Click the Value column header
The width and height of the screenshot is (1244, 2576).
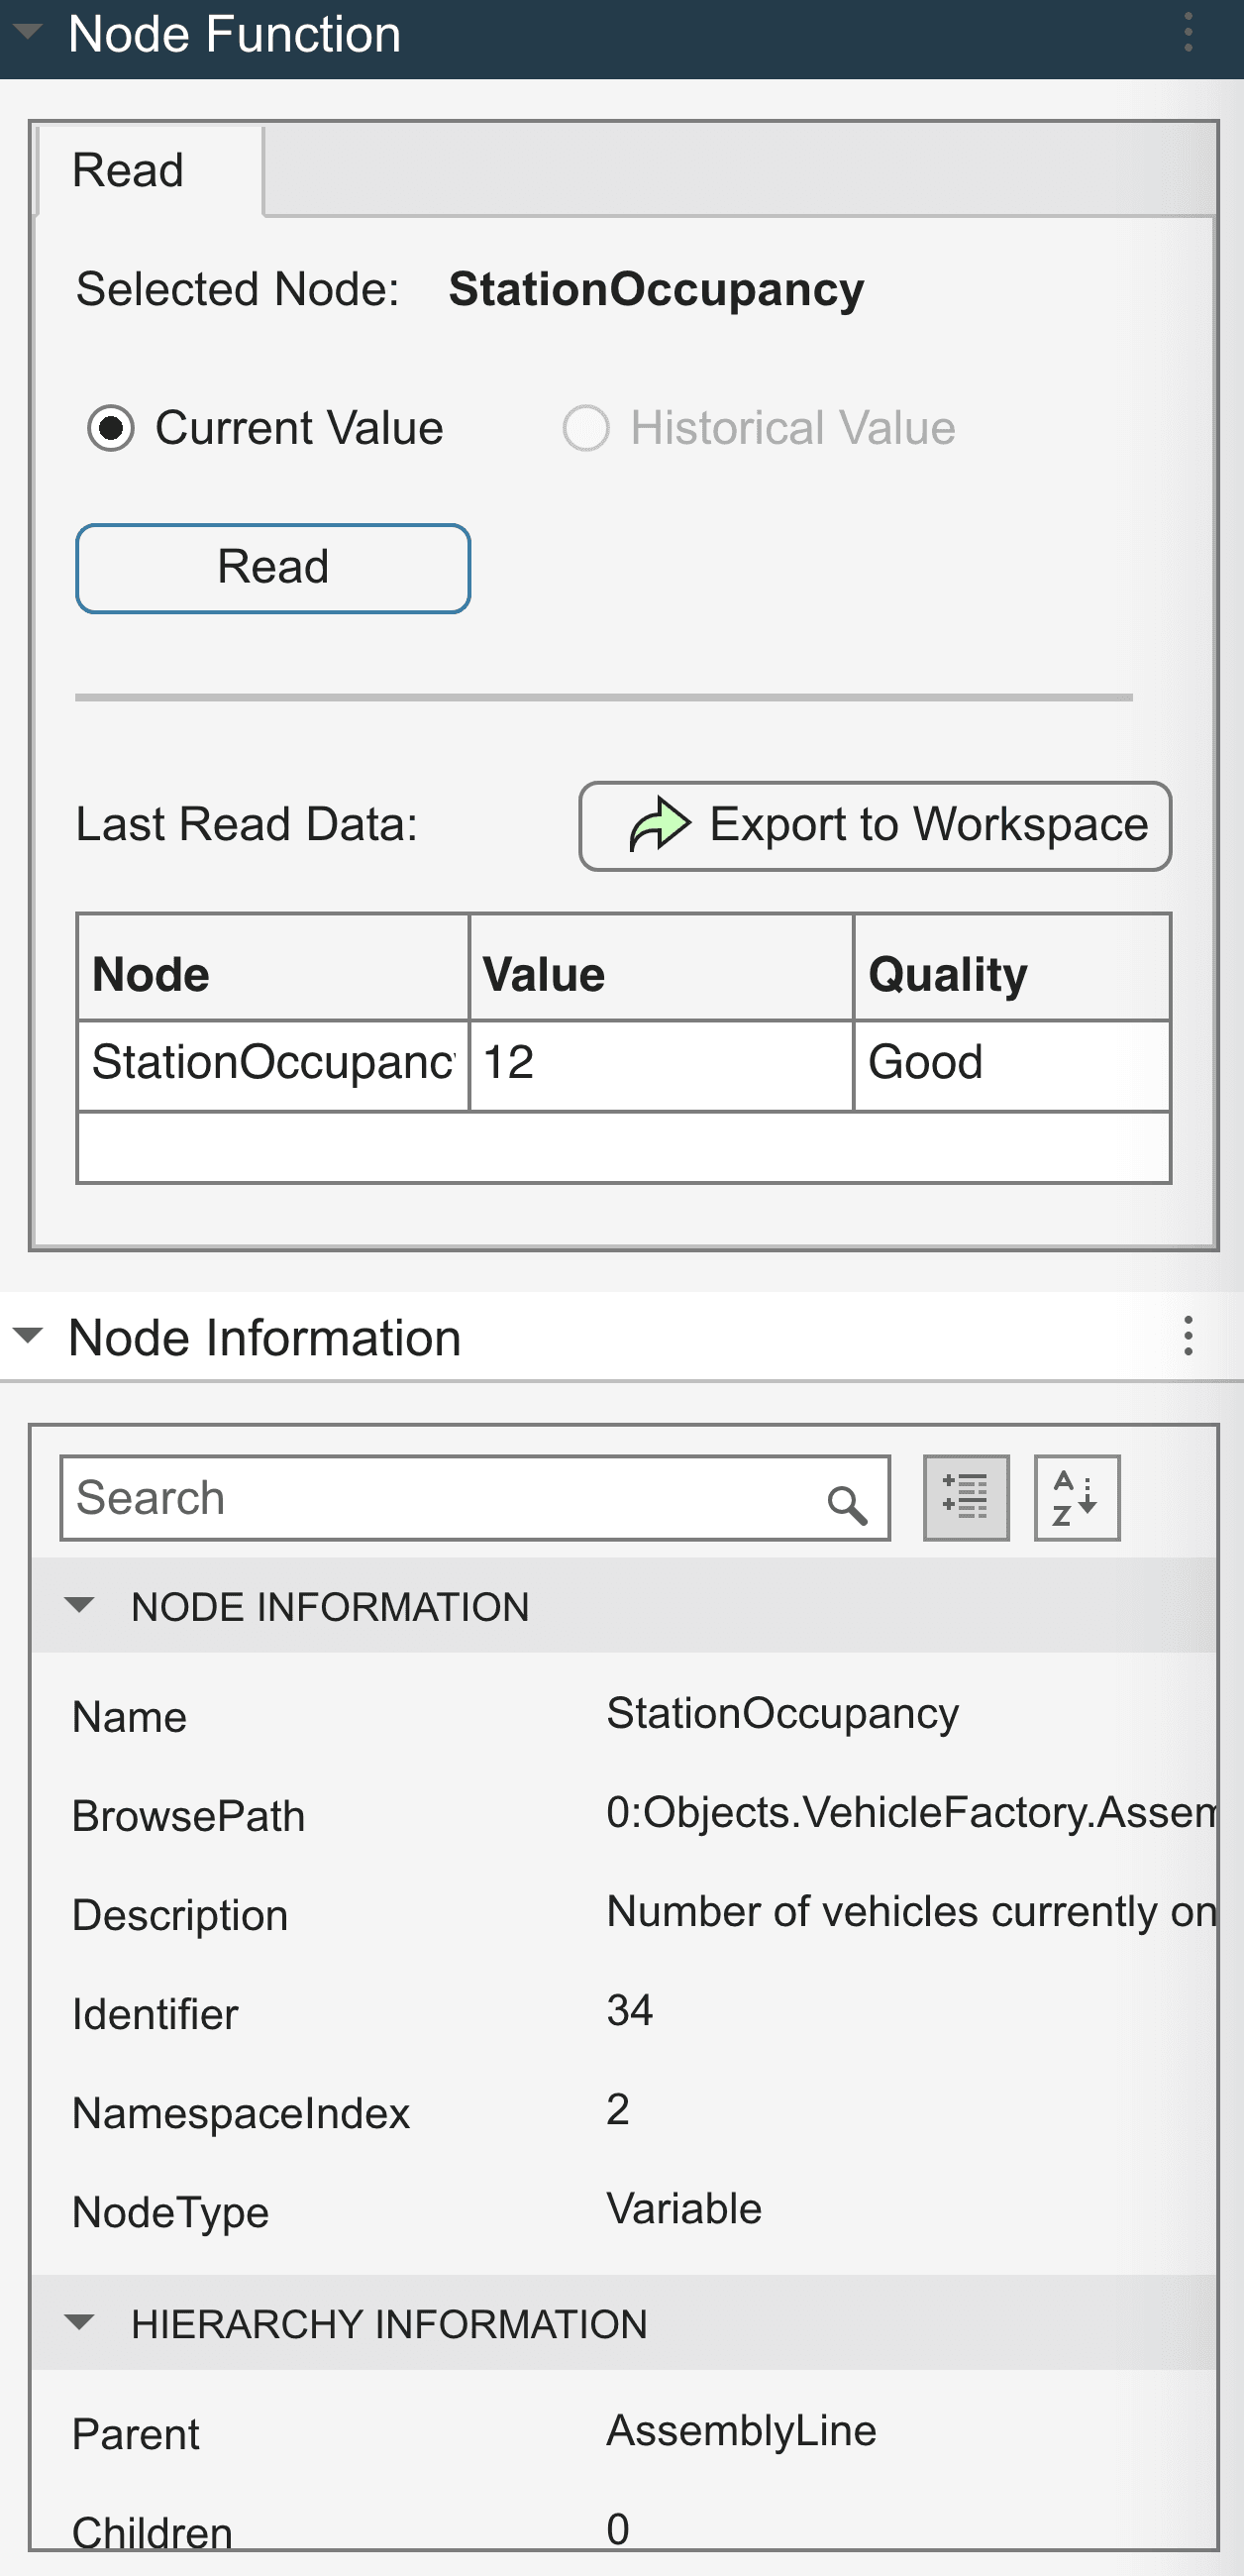click(x=661, y=968)
